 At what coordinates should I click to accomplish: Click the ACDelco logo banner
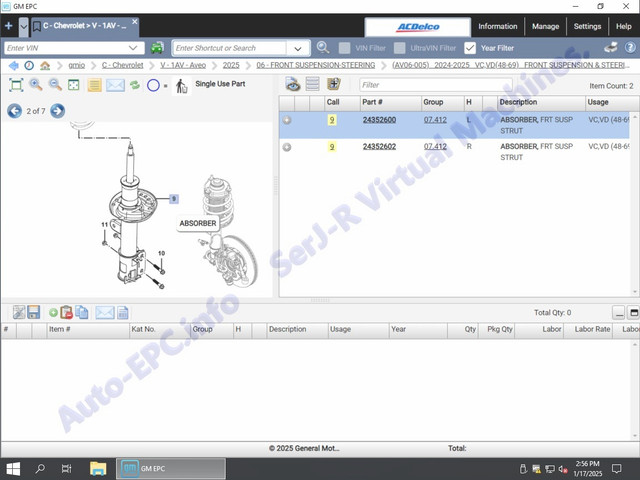click(x=418, y=27)
